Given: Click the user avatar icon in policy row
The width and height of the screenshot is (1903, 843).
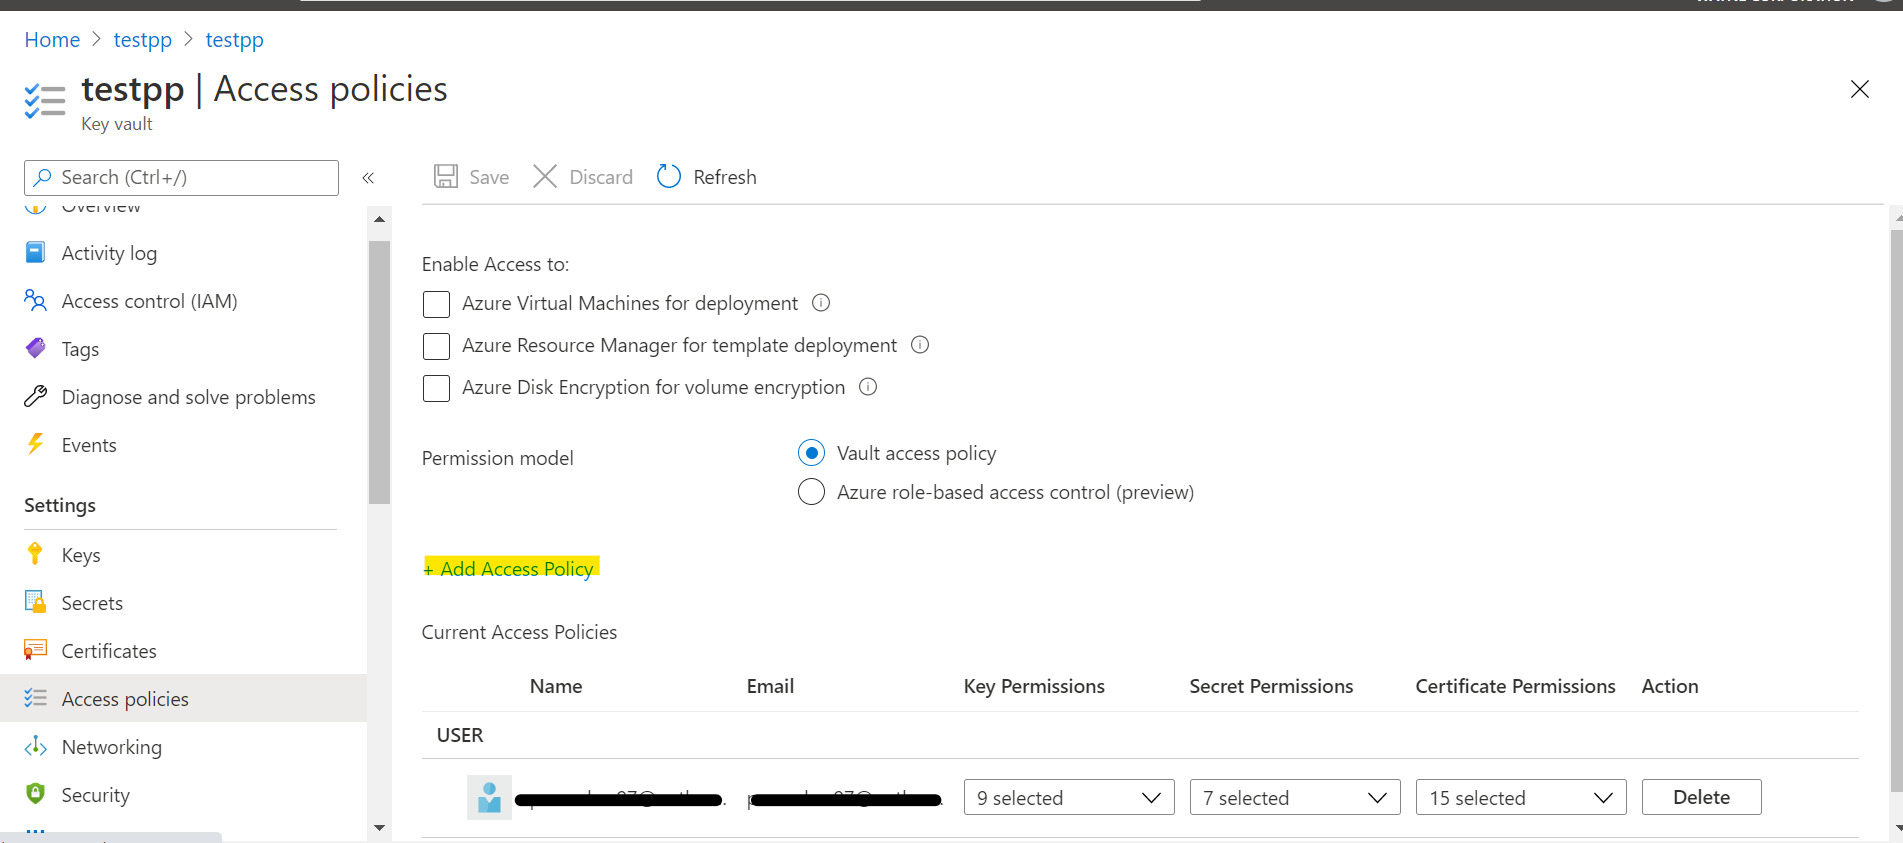Looking at the screenshot, I should point(489,798).
